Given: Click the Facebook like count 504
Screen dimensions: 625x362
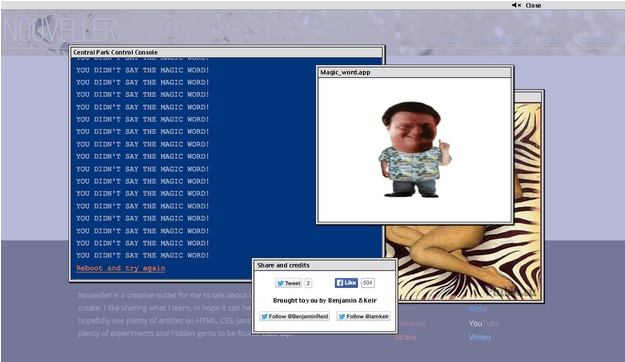Looking at the screenshot, I should coord(368,283).
